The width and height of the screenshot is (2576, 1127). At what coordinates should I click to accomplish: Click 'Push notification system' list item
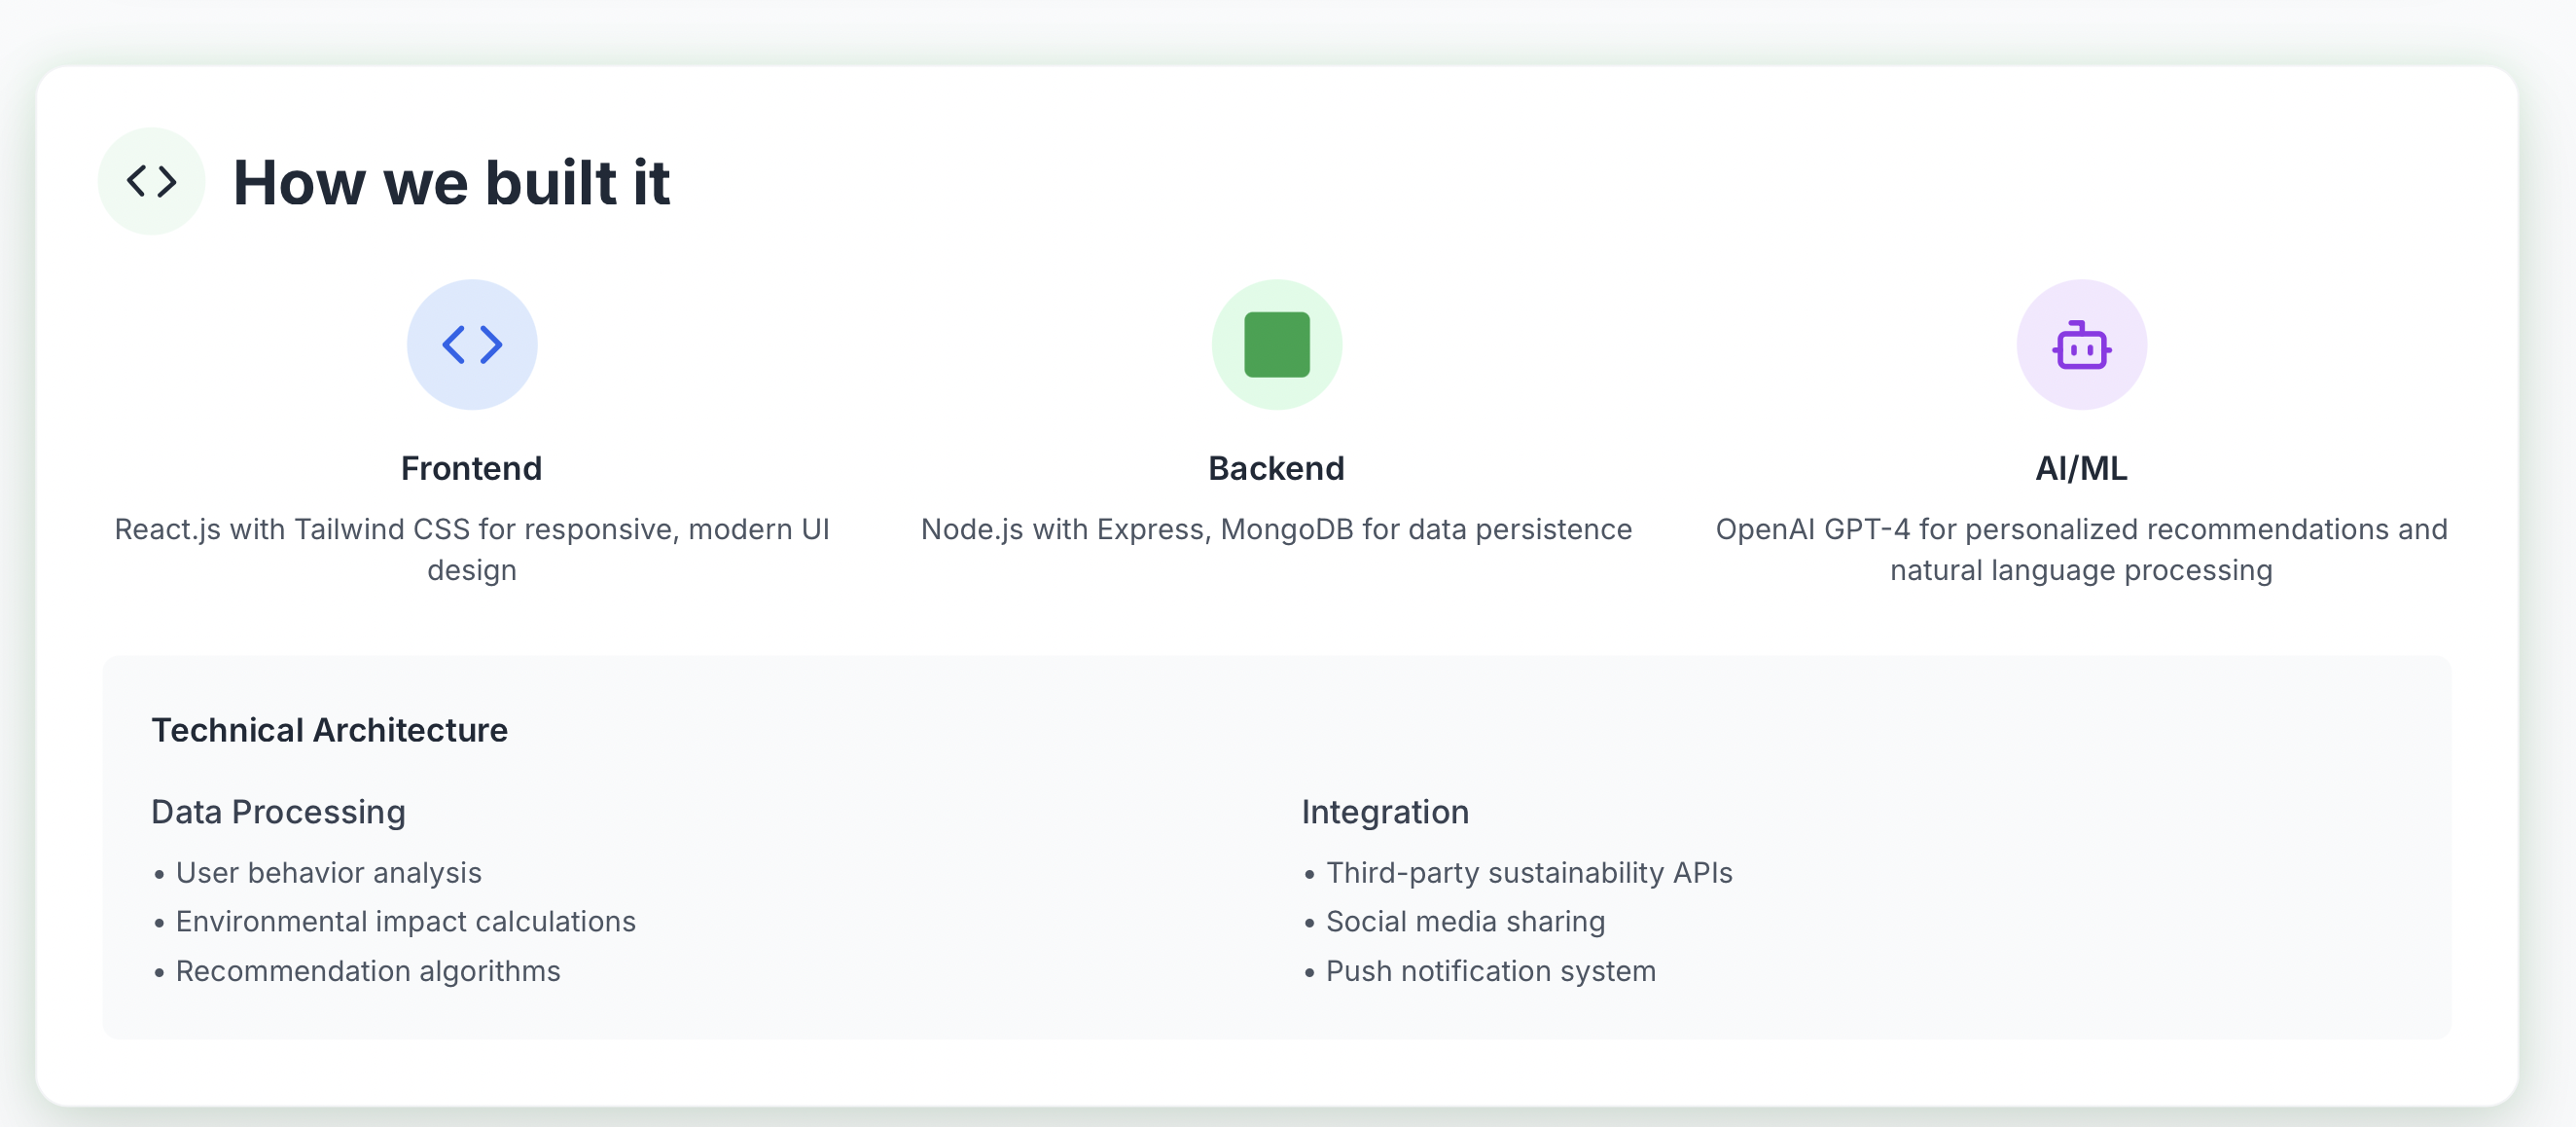click(x=1490, y=971)
